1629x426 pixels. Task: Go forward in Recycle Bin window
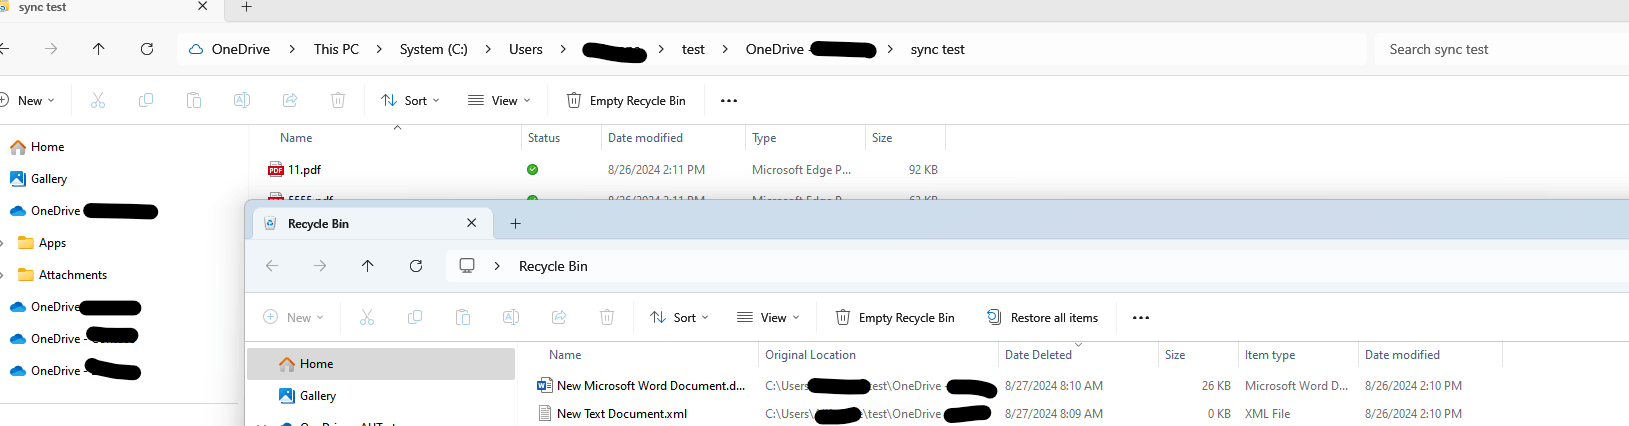pos(320,266)
